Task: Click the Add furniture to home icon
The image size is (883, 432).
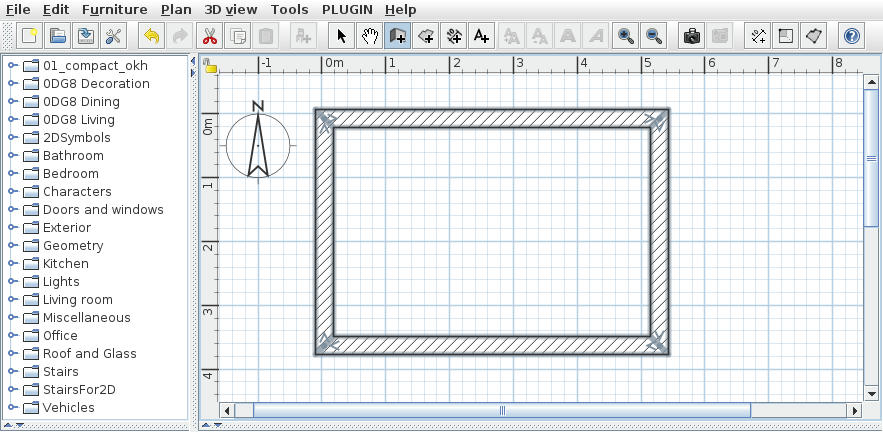Action: click(x=304, y=37)
